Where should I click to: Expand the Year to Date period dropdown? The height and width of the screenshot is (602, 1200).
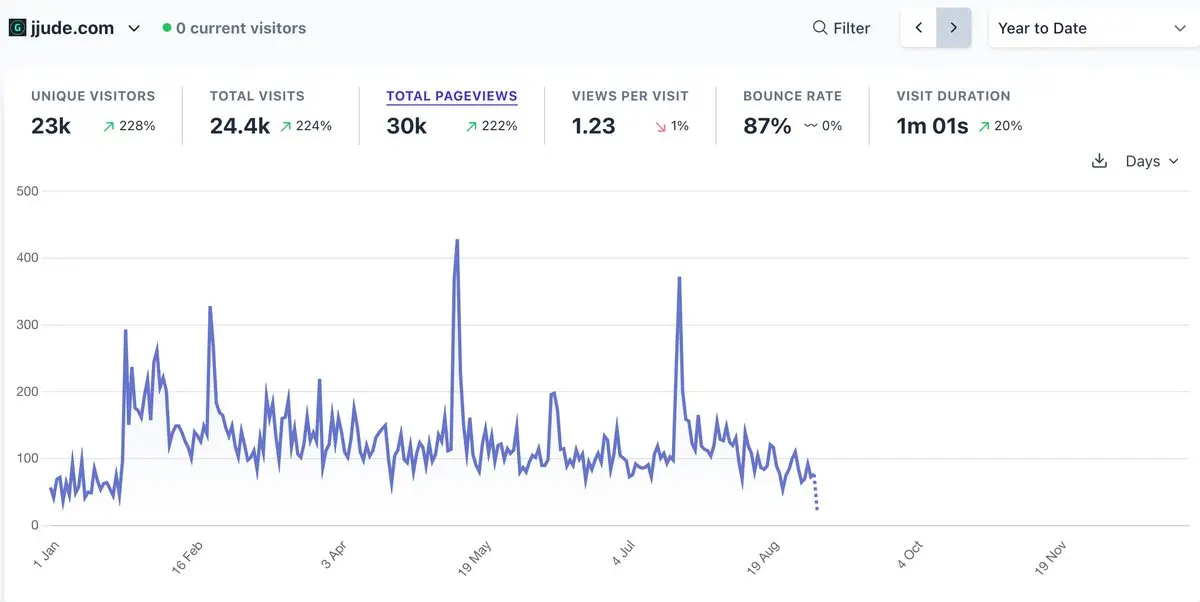(x=1091, y=28)
